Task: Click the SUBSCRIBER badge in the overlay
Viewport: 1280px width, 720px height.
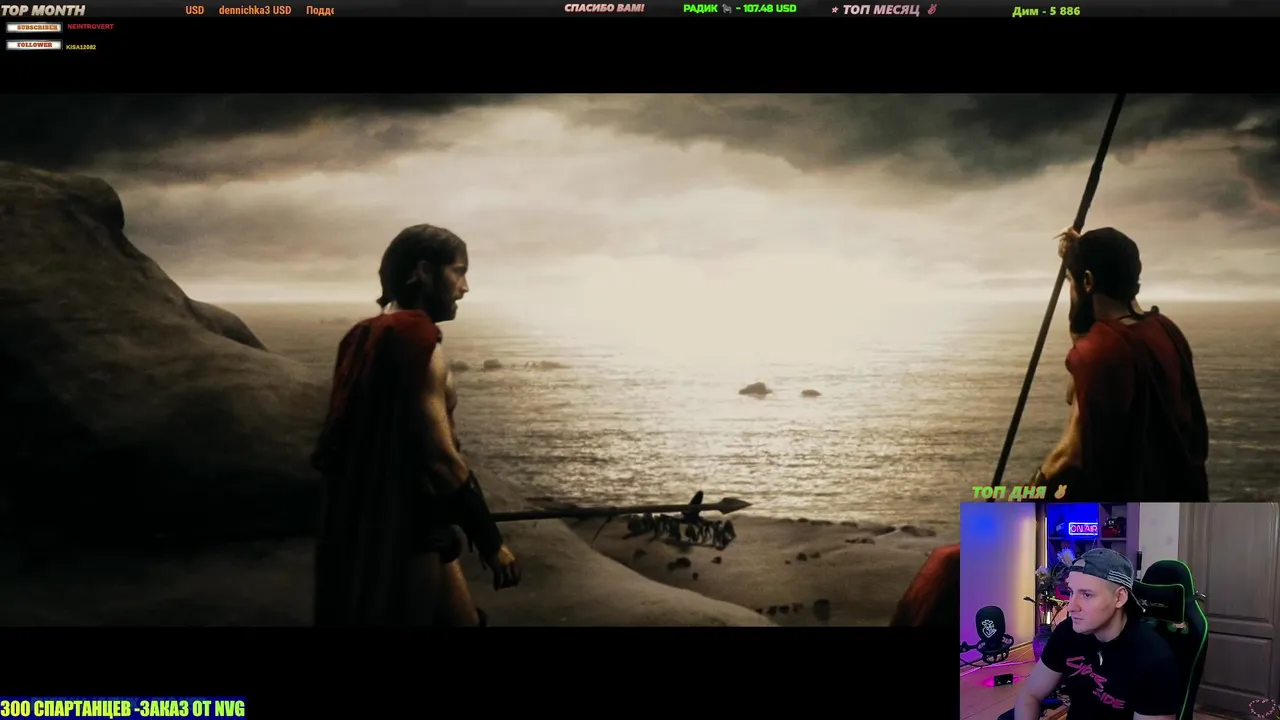Action: pyautogui.click(x=34, y=27)
